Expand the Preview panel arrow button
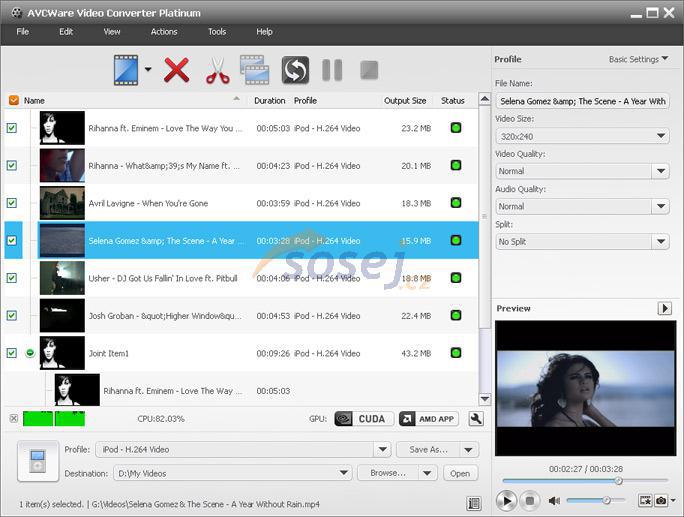Screen dimensions: 684x517 tap(664, 308)
